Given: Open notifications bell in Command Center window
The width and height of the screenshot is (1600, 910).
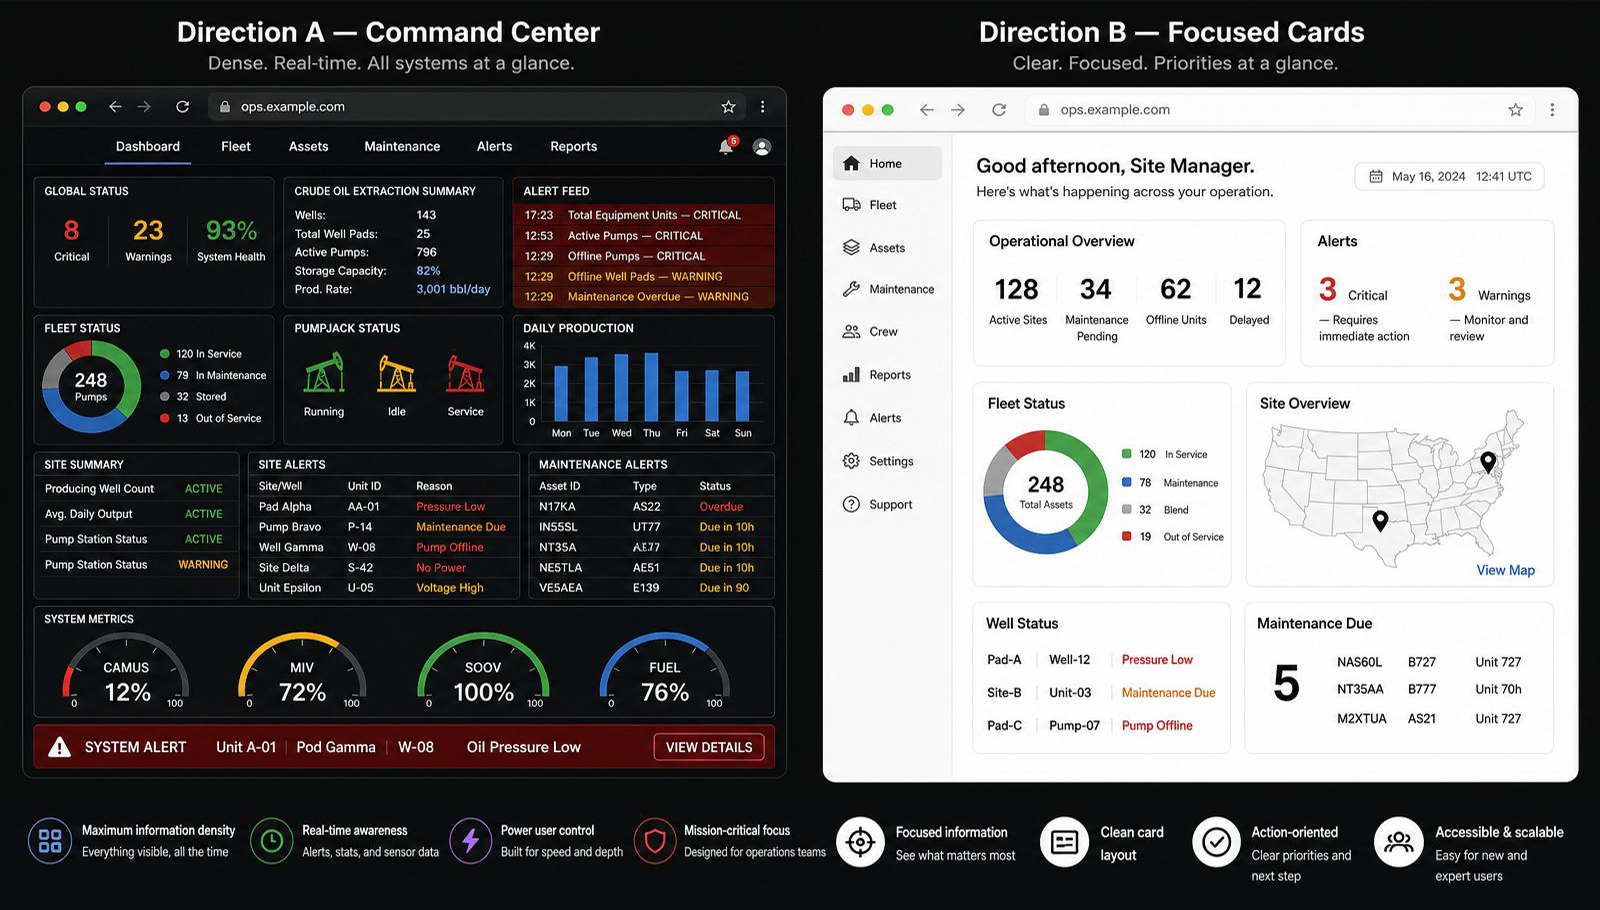Looking at the screenshot, I should 726,146.
